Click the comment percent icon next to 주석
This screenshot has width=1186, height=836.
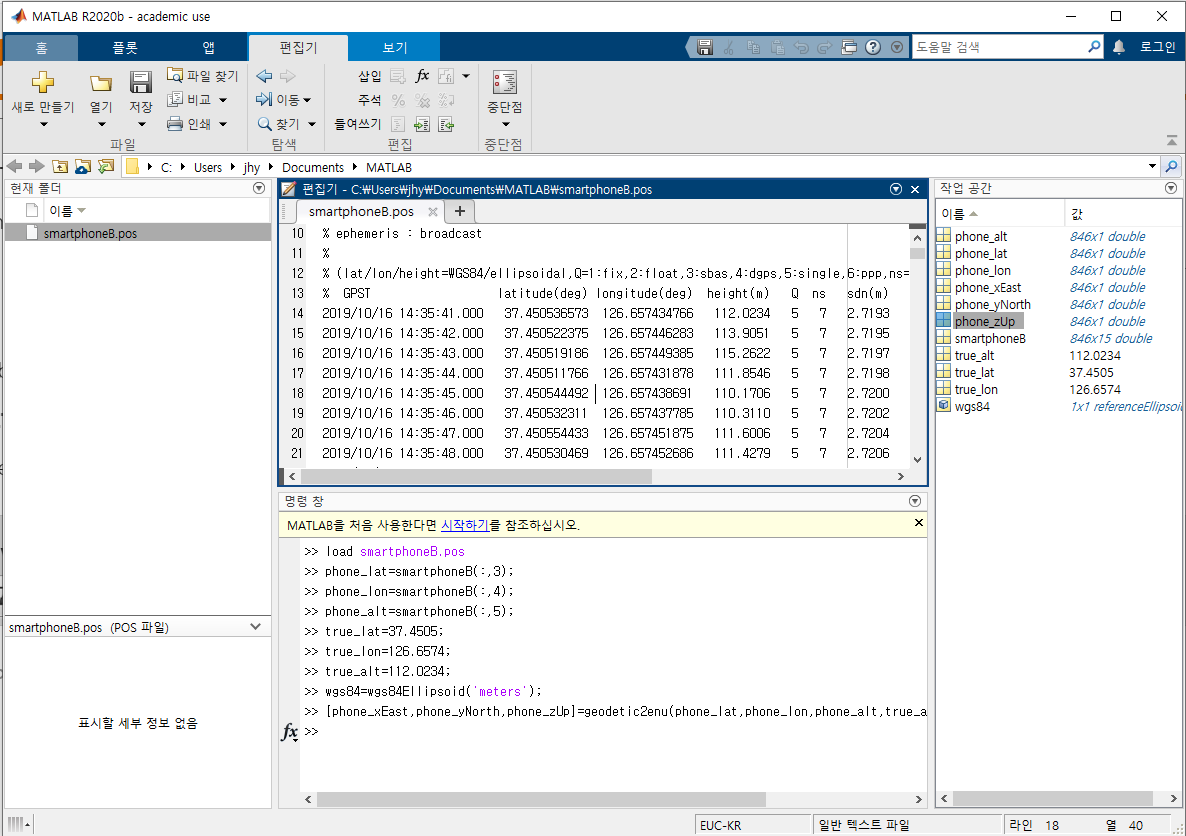coord(398,100)
